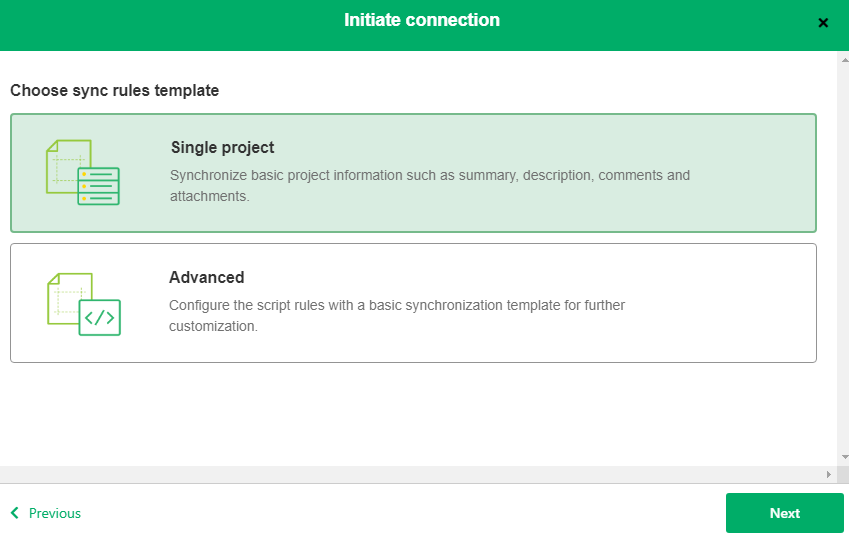Viewport: 849px width, 537px height.
Task: Return to the Previous step
Action: [x=54, y=513]
